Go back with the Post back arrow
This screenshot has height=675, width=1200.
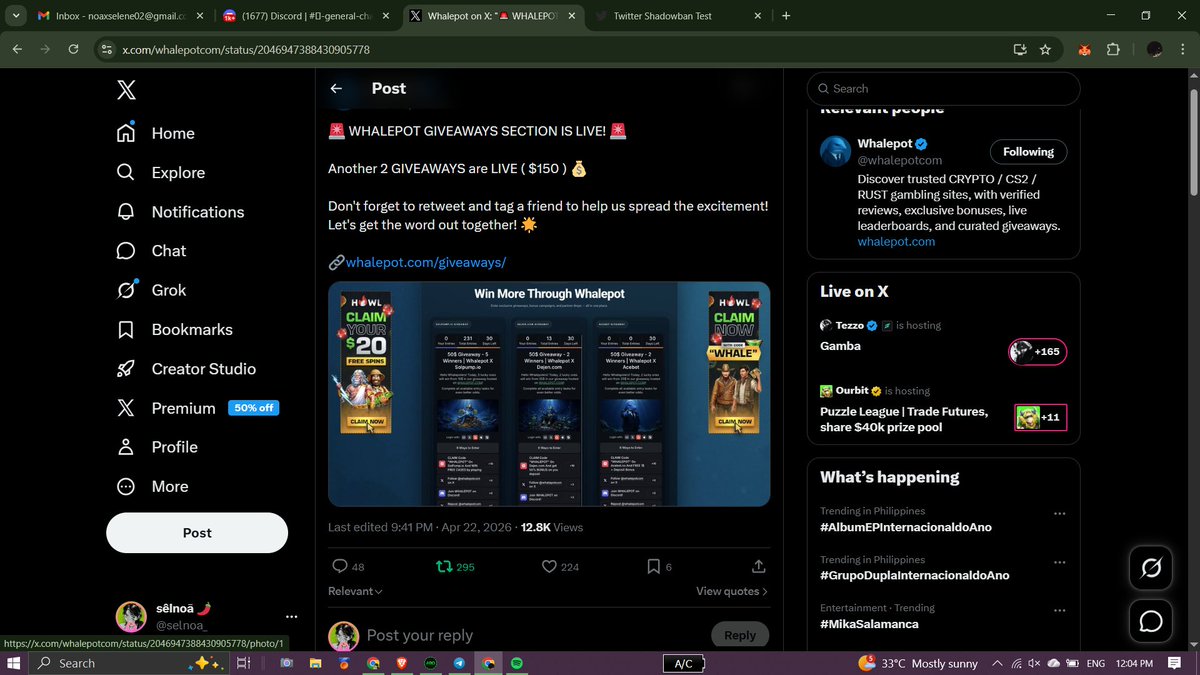click(x=337, y=88)
